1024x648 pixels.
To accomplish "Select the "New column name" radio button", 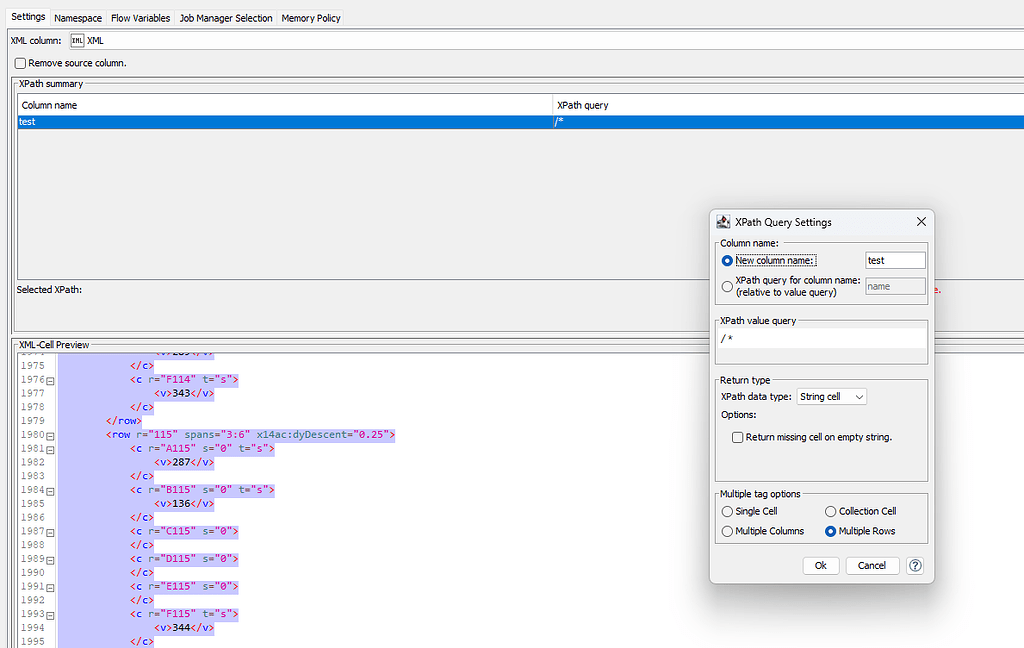I will click(x=729, y=260).
